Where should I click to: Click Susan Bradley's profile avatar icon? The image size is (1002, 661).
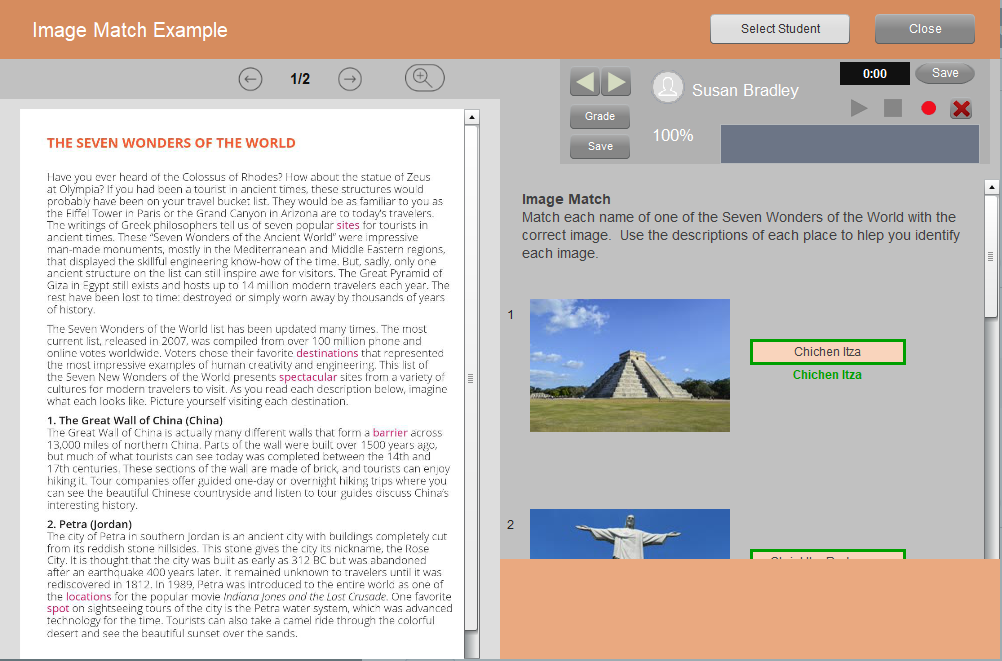point(667,88)
